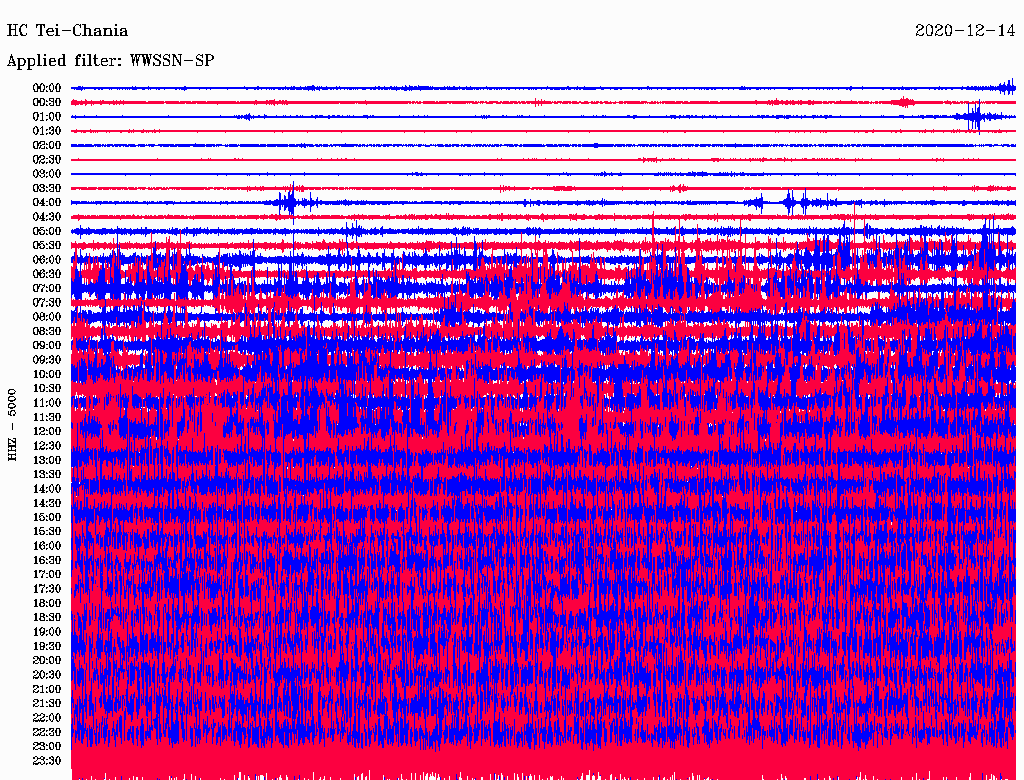Select the 07:30 time label
The width and height of the screenshot is (1024, 780).
tap(47, 302)
